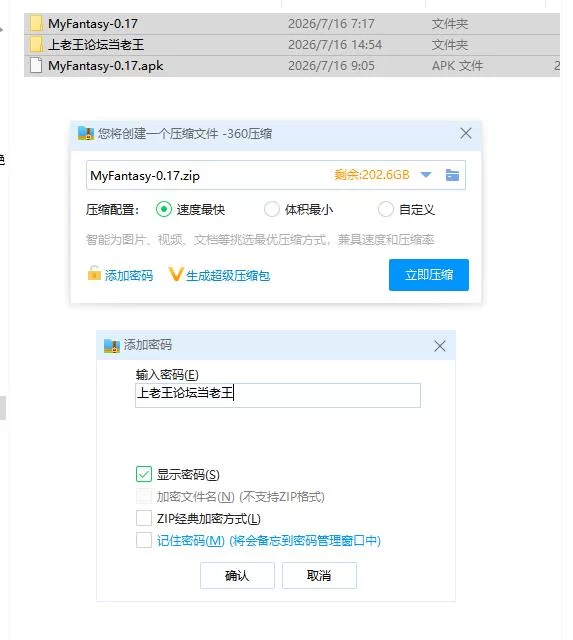Choose the 自定义 compression option
Screen dimensions: 573x640
pyautogui.click(x=386, y=209)
